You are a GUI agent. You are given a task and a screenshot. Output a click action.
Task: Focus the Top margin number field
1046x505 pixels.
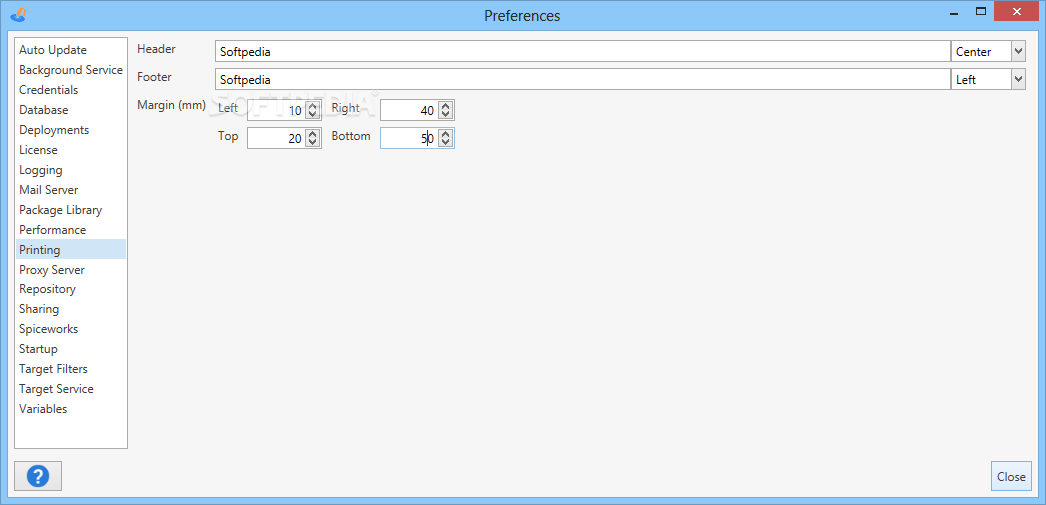click(x=276, y=138)
